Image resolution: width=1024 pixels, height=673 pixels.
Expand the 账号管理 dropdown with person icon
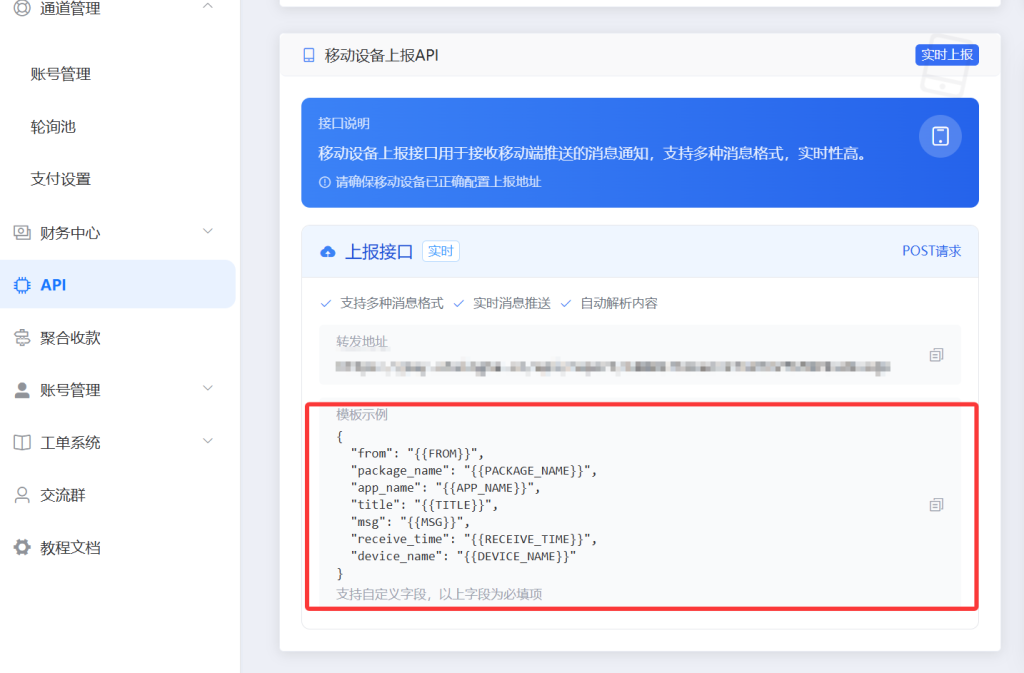pyautogui.click(x=208, y=389)
